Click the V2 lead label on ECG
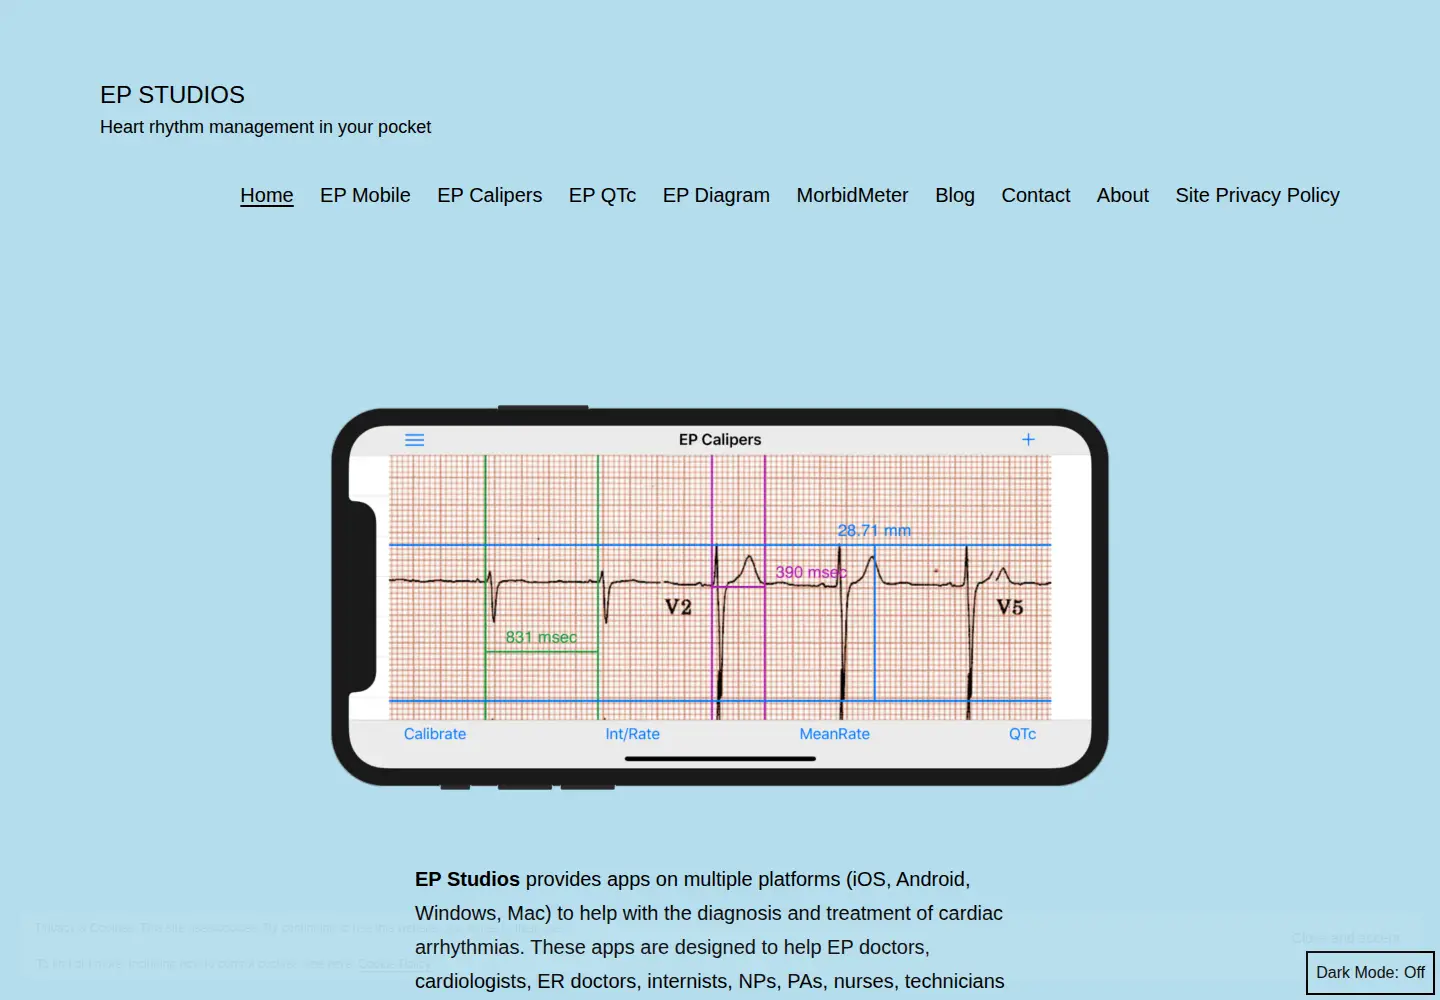1440x1000 pixels. click(678, 607)
